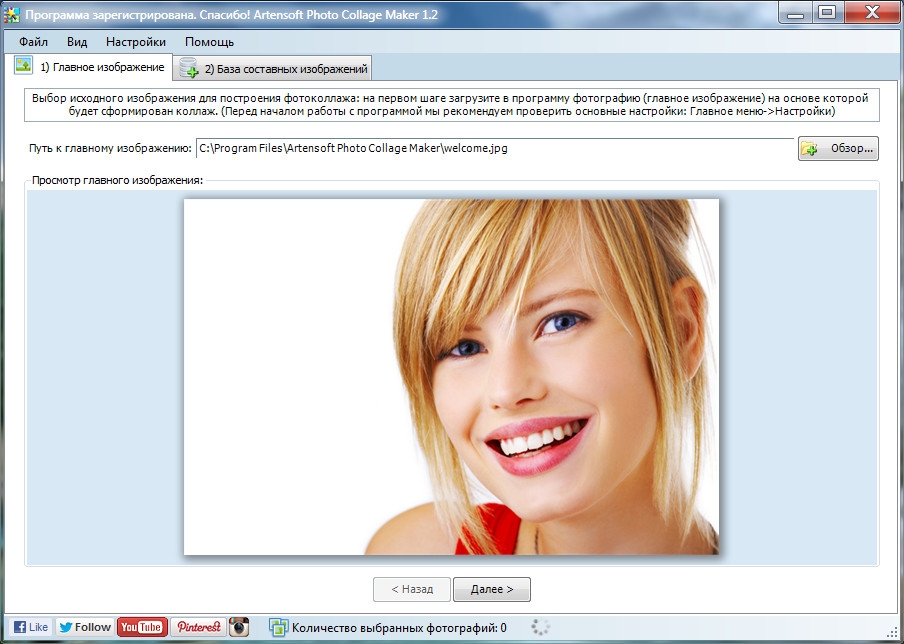
Task: Click the Далее > button
Action: (492, 589)
